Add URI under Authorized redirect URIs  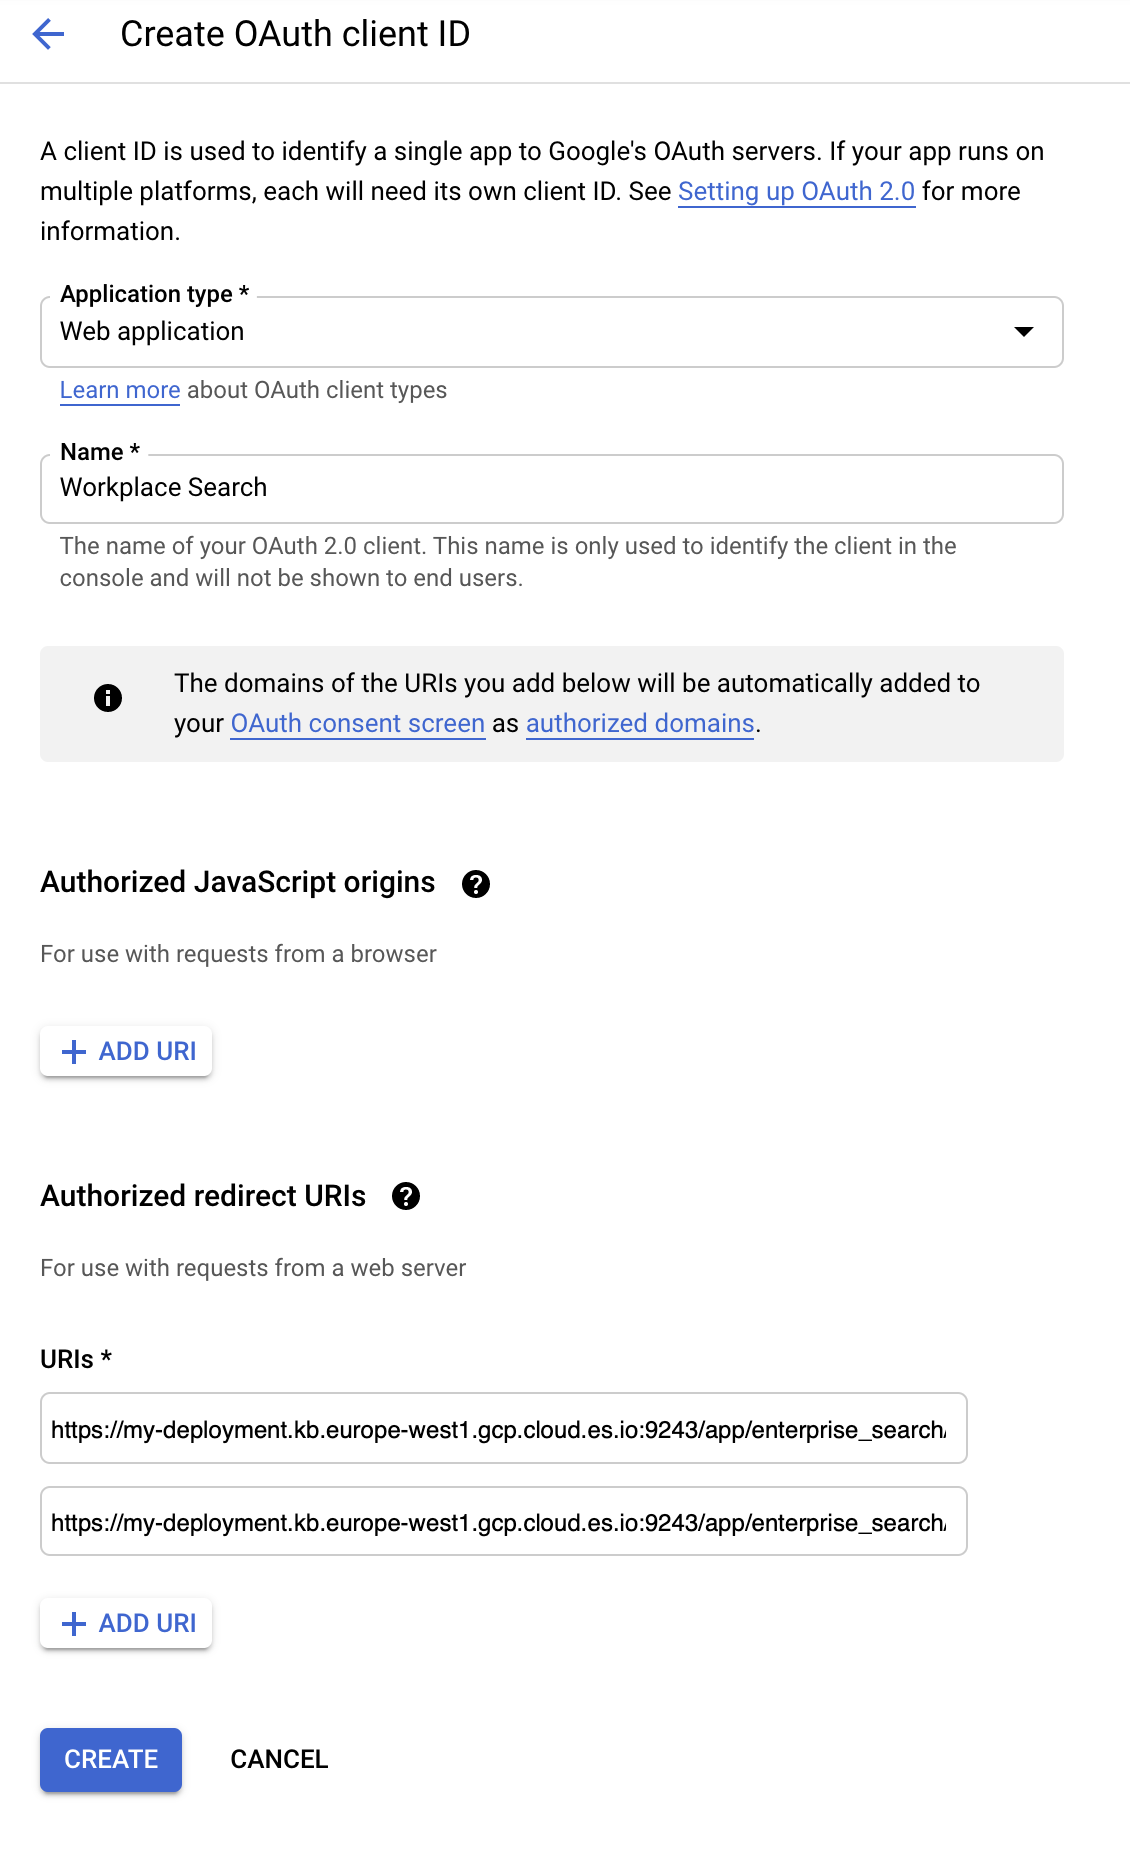coord(127,1623)
